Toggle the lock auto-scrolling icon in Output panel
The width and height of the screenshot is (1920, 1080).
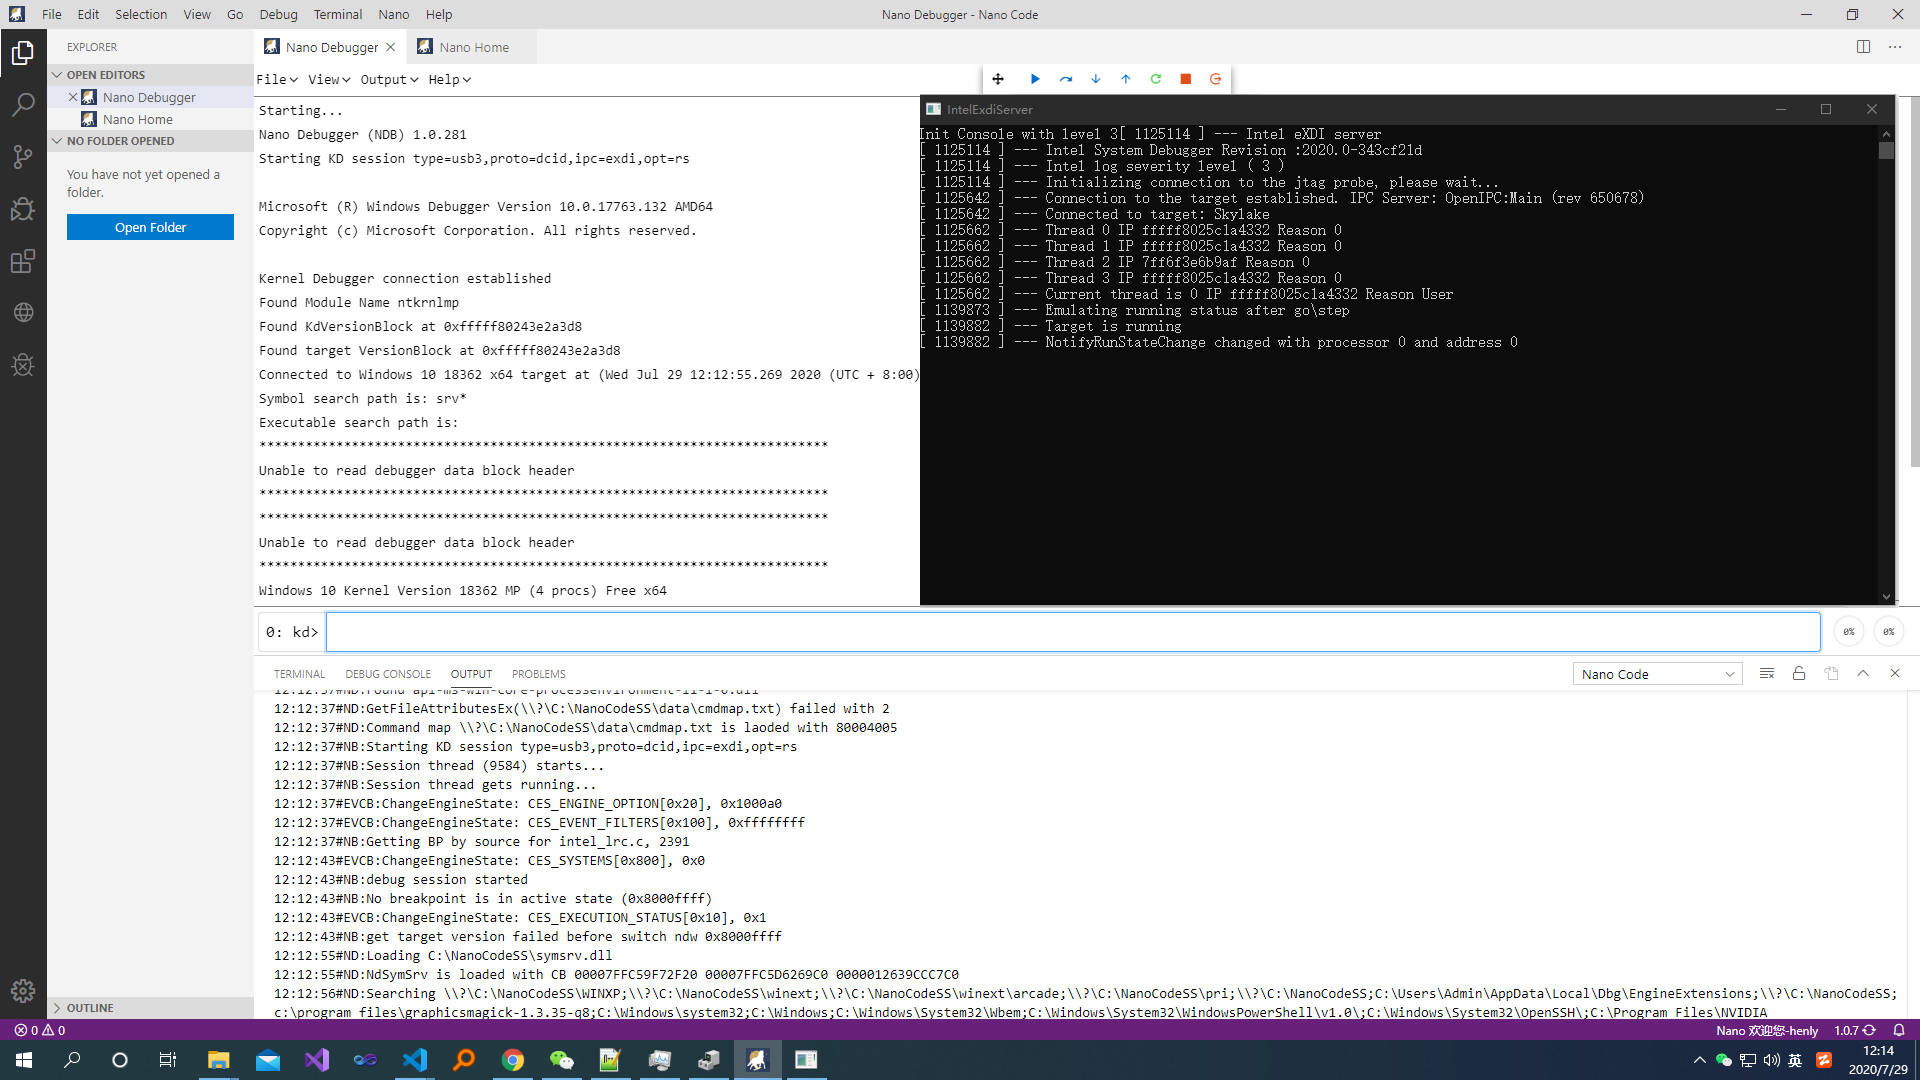1798,673
